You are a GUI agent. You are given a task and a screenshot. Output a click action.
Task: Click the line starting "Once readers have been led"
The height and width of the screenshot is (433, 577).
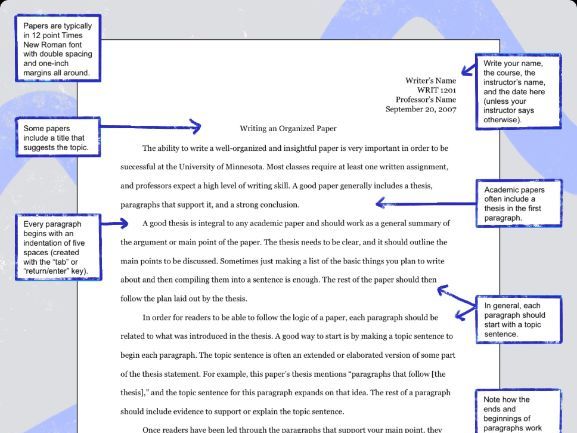point(292,429)
